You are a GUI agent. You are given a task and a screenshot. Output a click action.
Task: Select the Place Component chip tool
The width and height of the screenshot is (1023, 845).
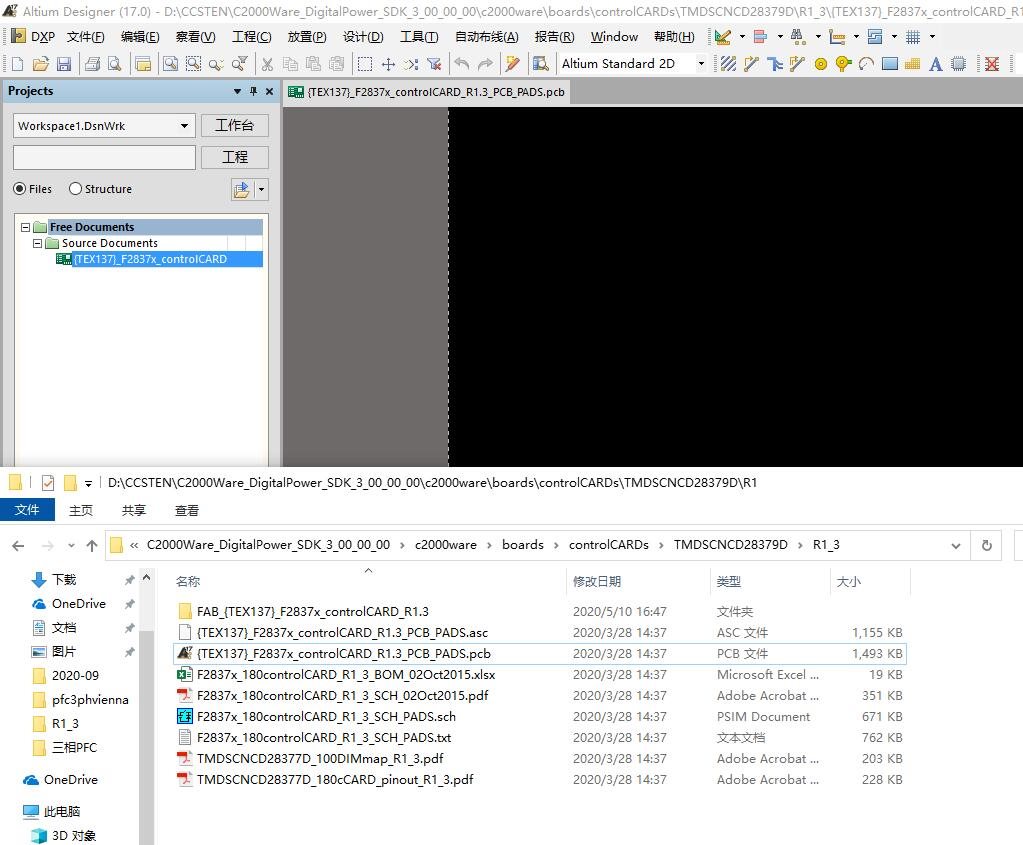[x=958, y=63]
